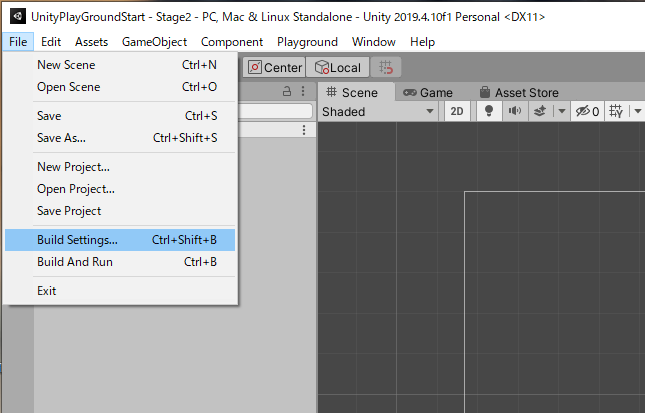
Task: Click the Unity logo in title bar
Action: point(17,16)
